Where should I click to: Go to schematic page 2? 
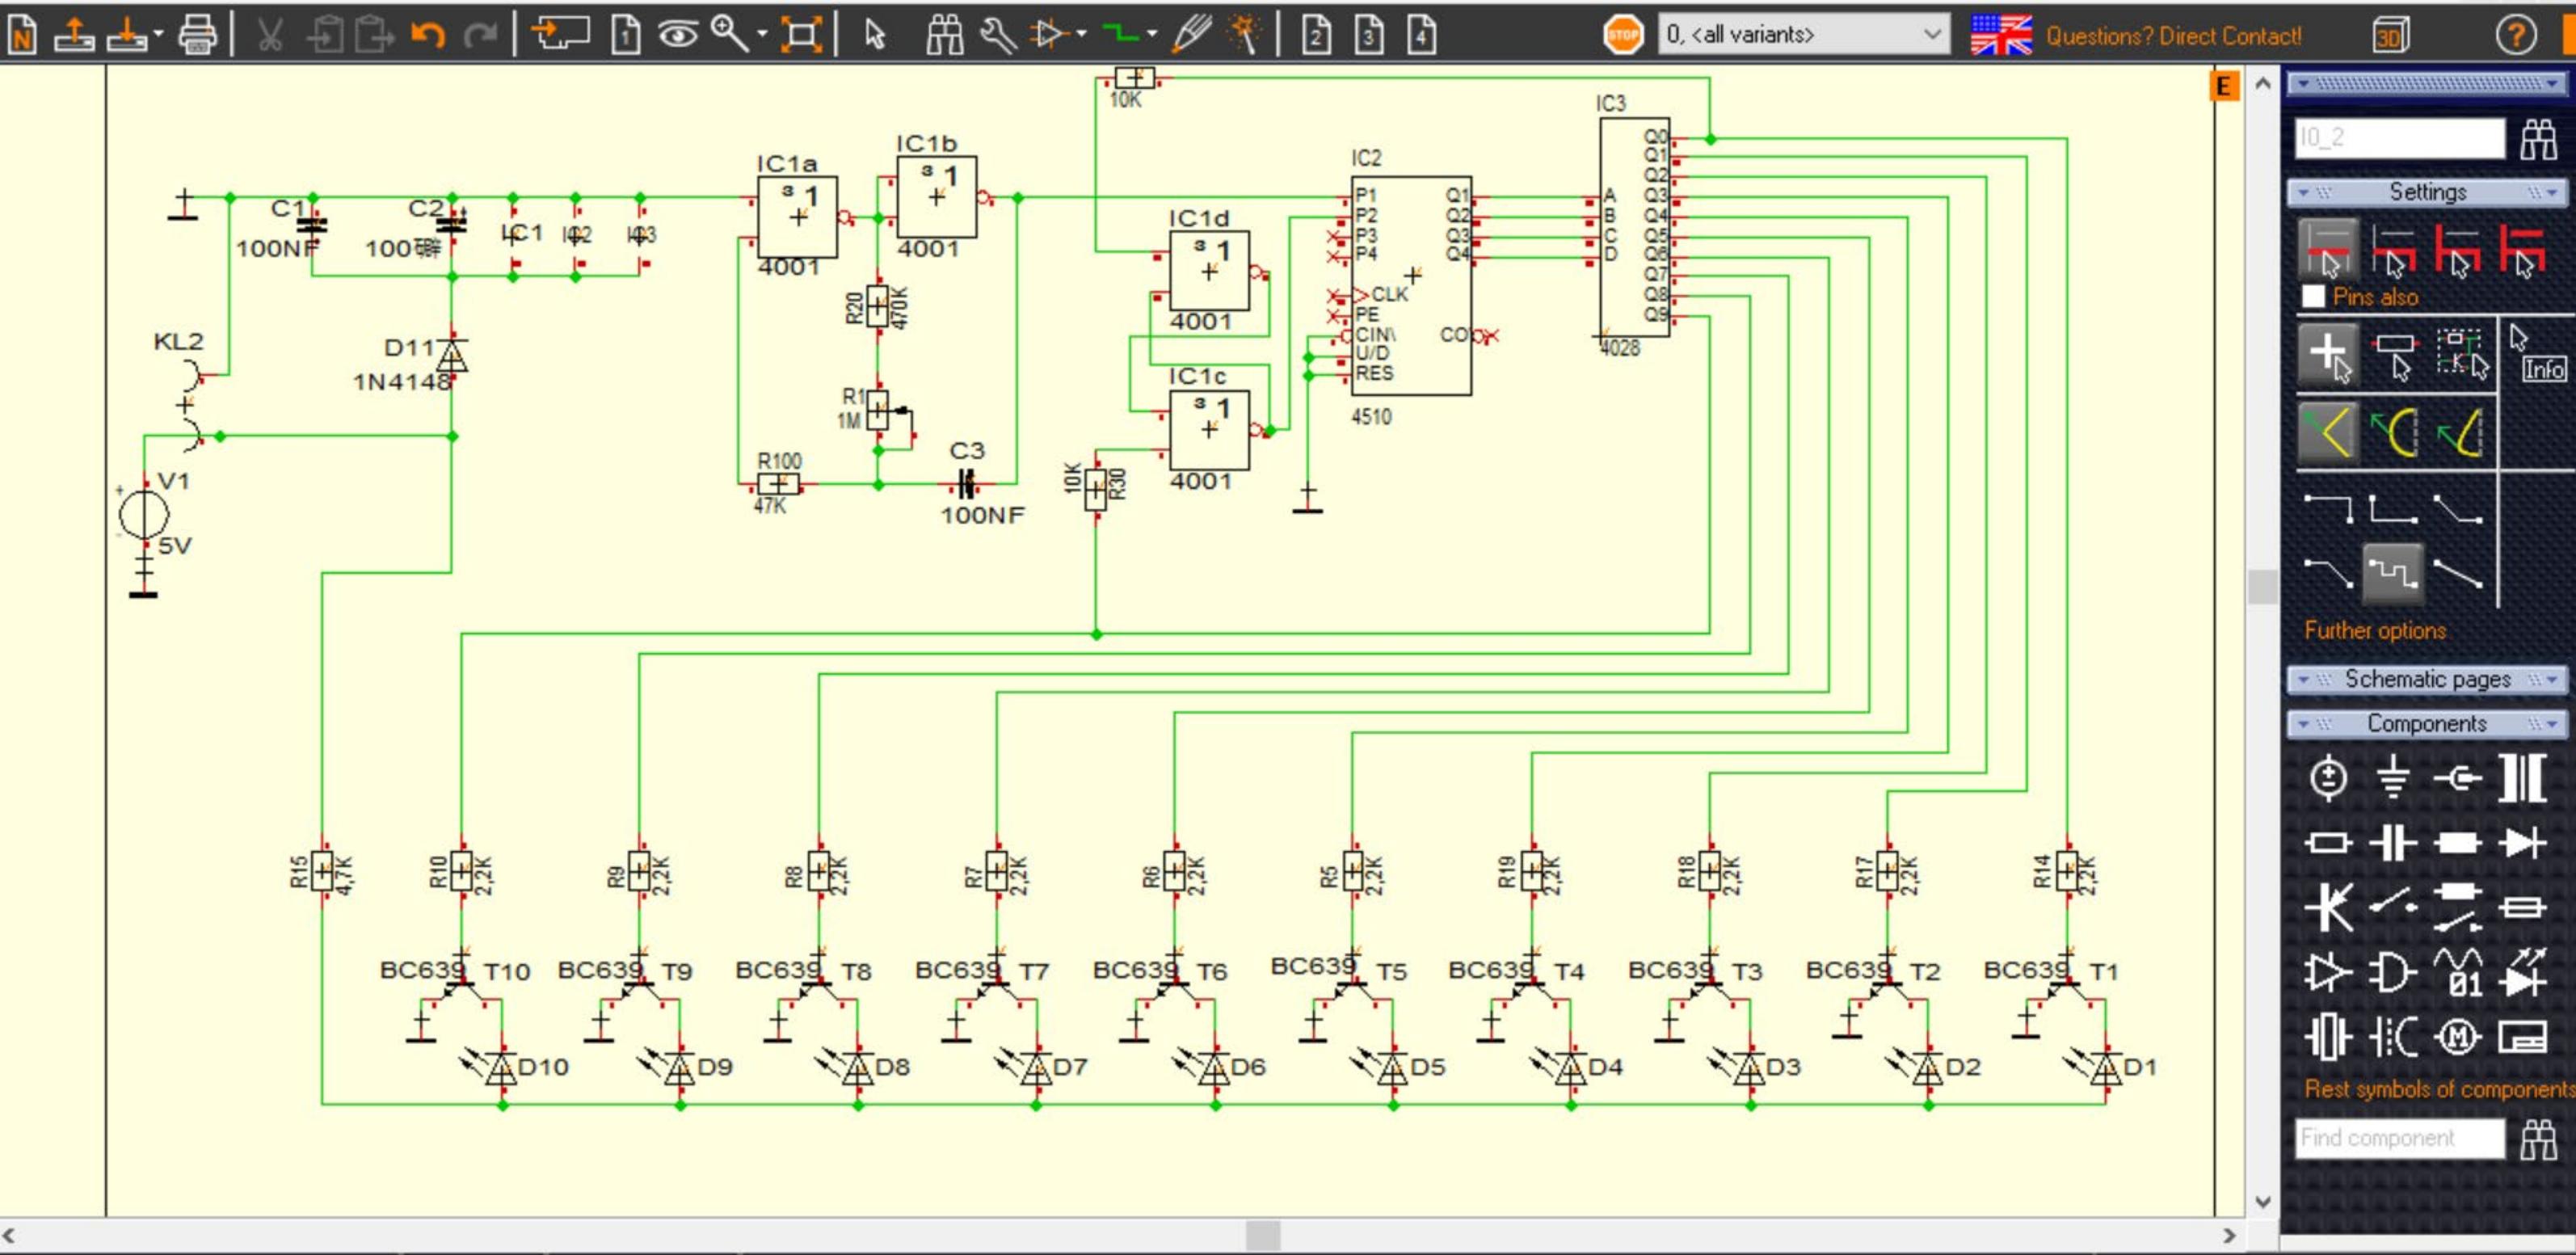[1317, 35]
